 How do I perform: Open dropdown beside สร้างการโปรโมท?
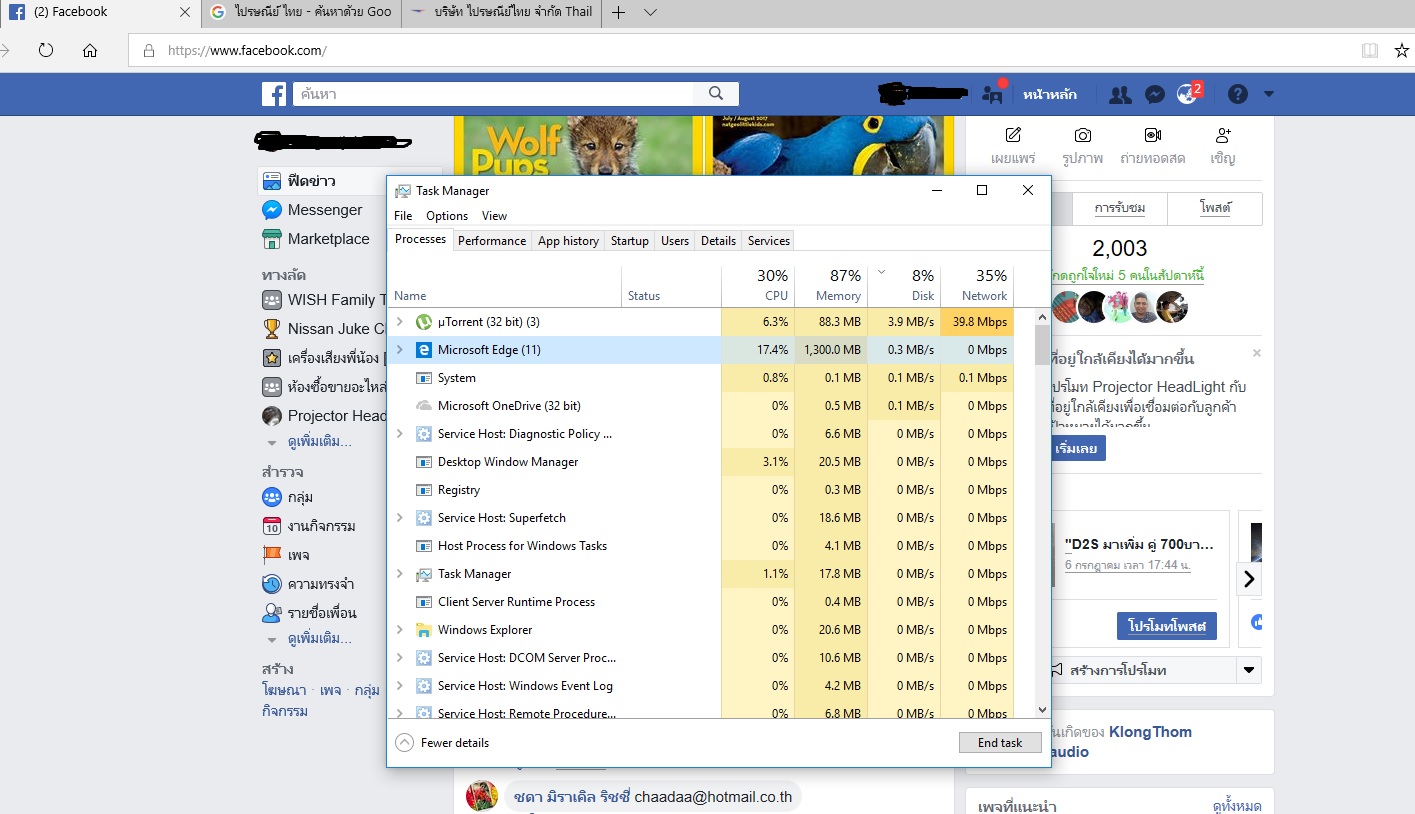(x=1248, y=670)
